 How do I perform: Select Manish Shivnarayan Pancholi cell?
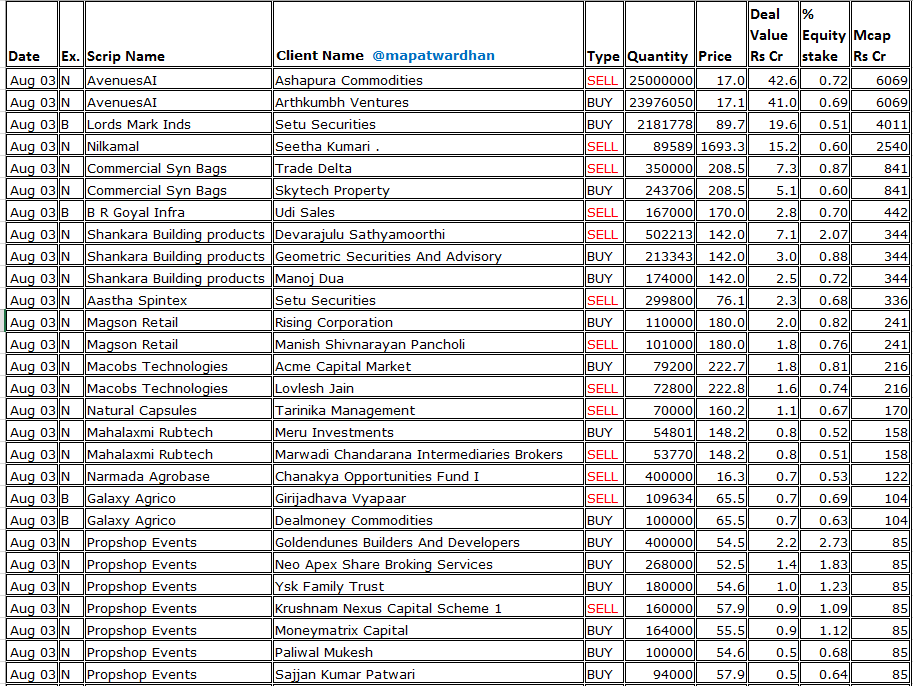(x=428, y=344)
